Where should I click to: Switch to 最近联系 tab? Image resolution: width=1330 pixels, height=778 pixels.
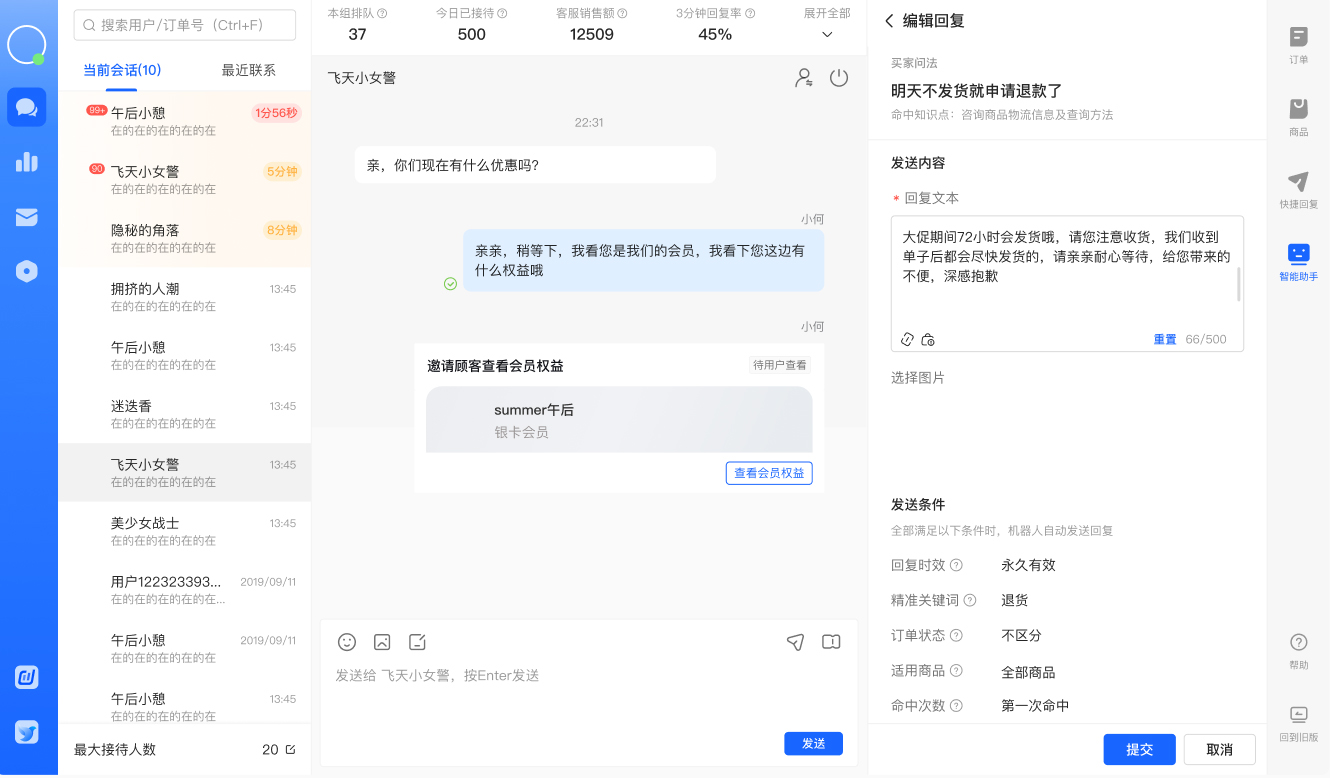pos(249,70)
